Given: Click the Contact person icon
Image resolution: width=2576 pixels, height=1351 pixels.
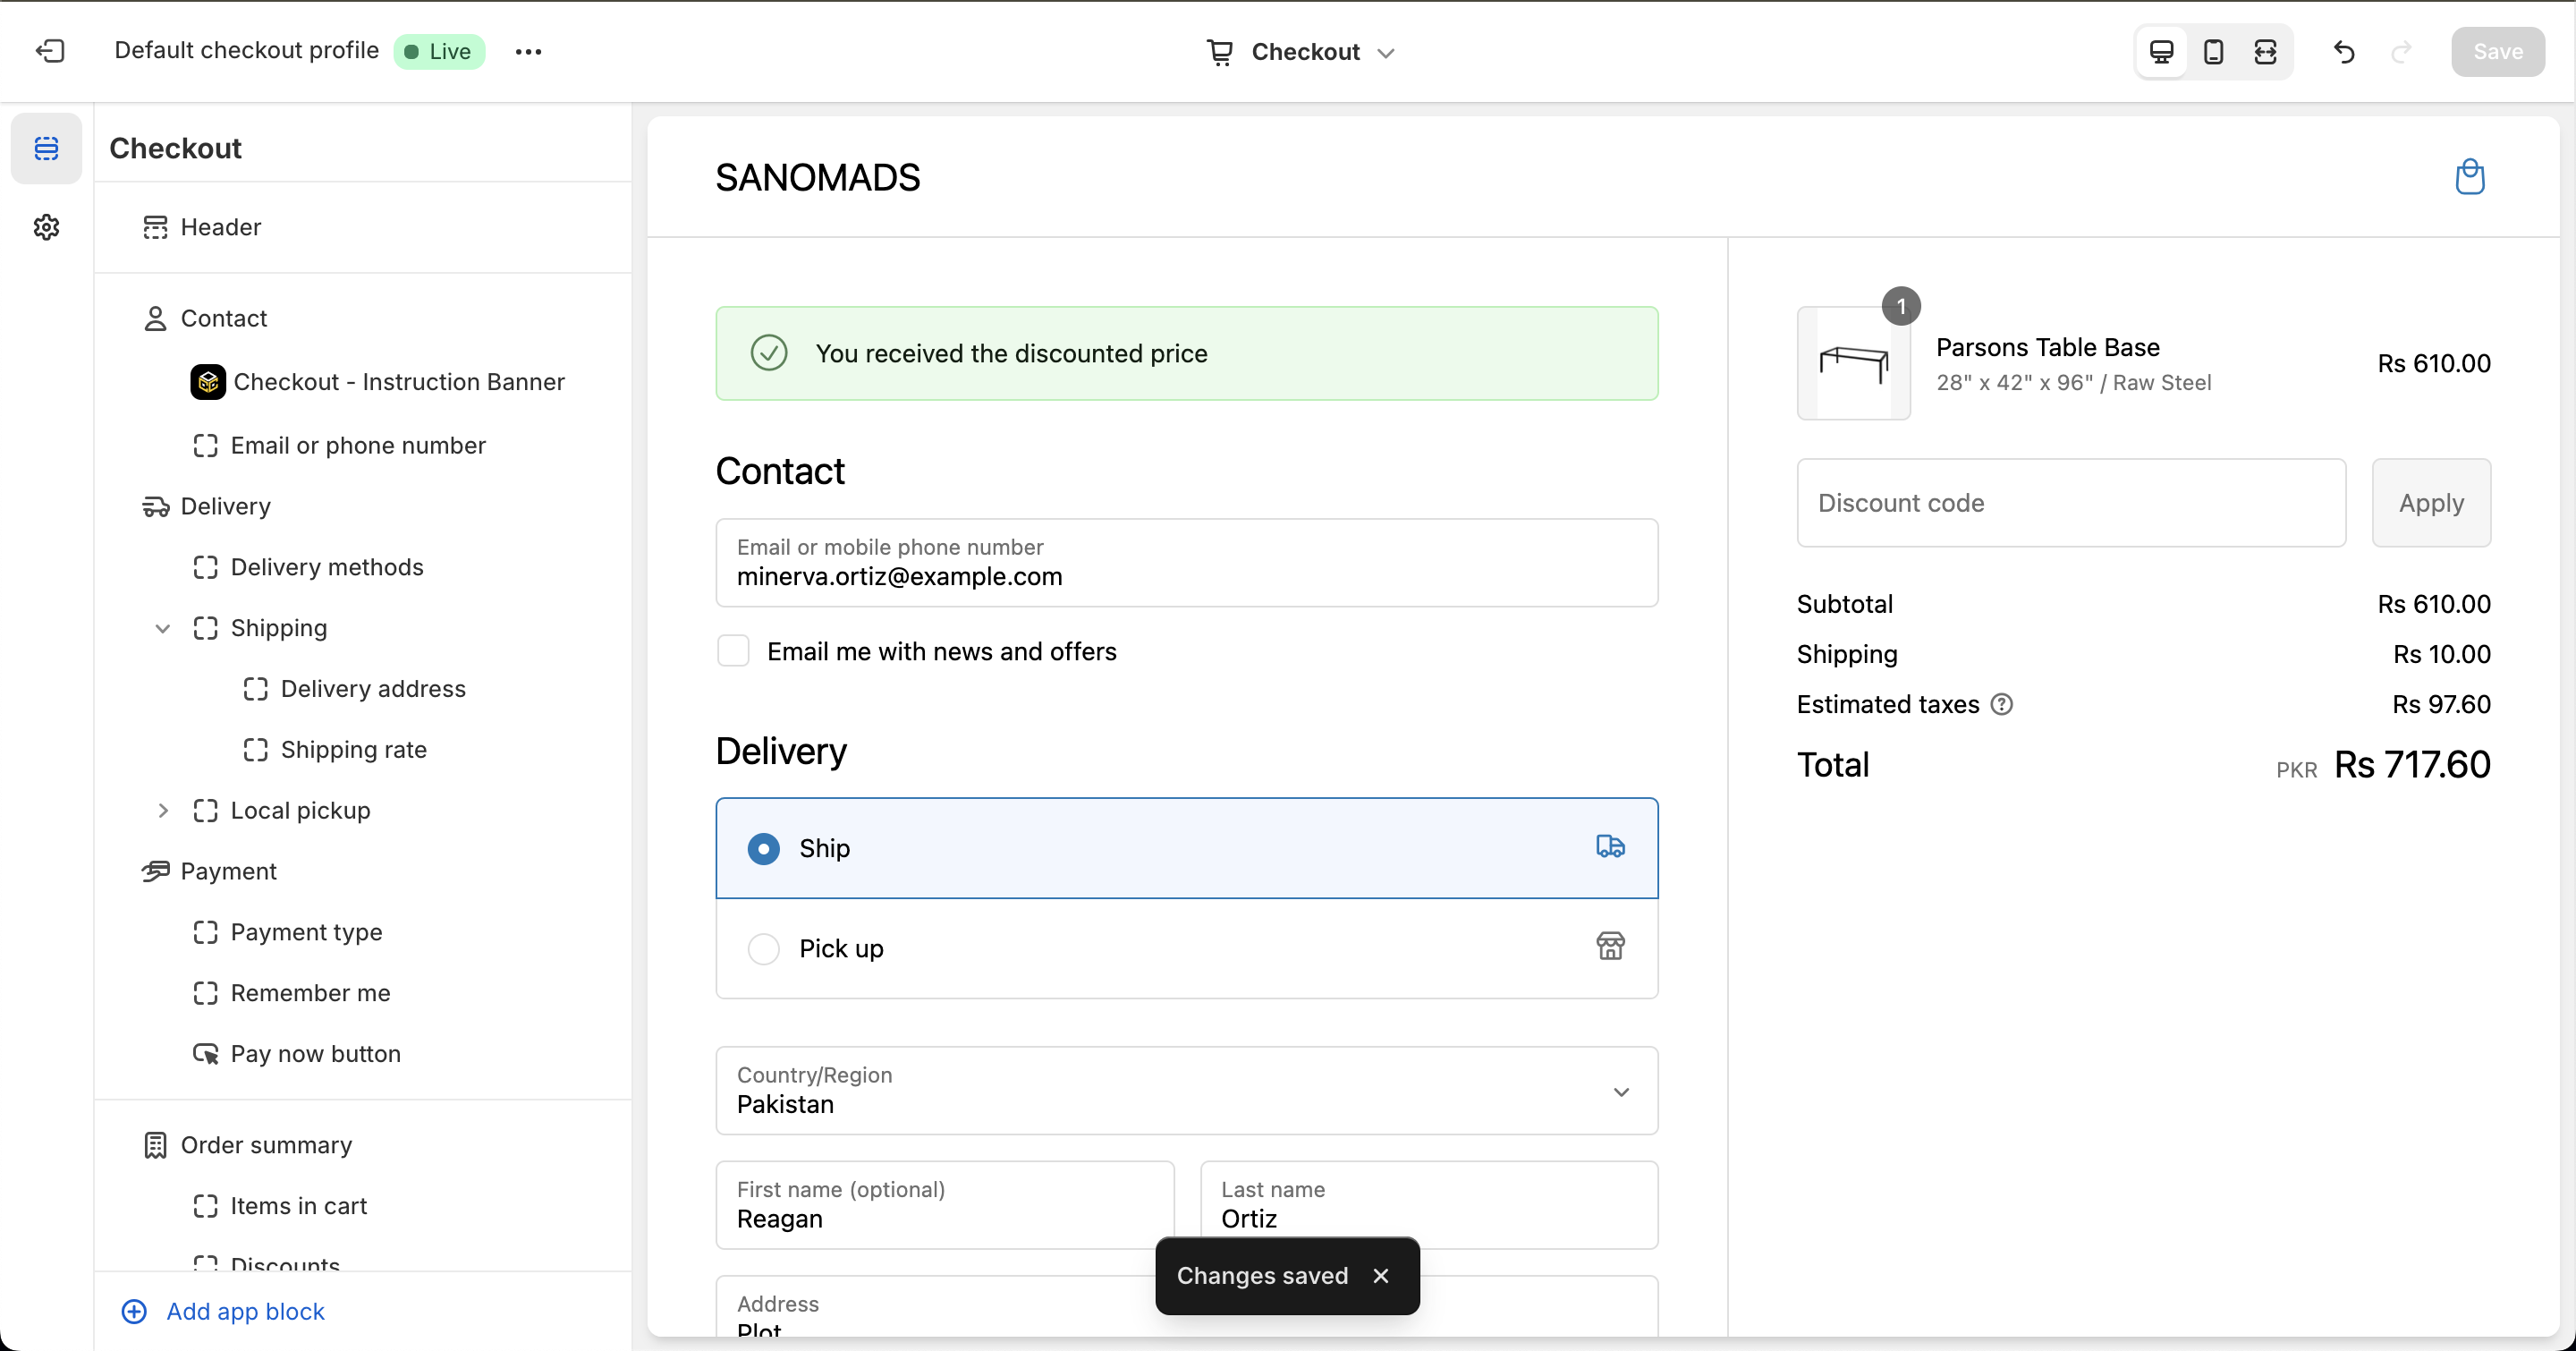Looking at the screenshot, I should pyautogui.click(x=155, y=318).
